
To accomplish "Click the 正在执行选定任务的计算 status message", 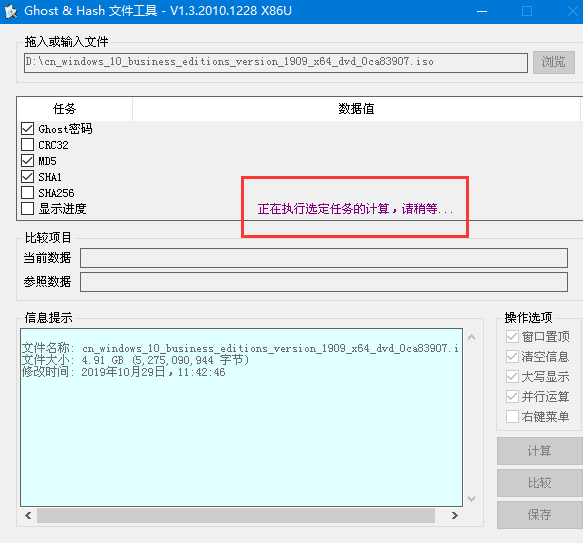I will 355,209.
